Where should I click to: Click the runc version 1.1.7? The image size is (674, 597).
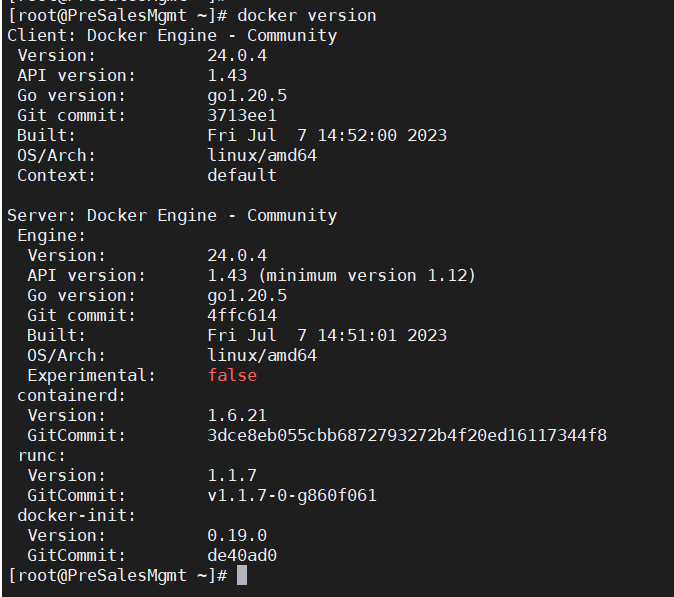[x=232, y=475]
